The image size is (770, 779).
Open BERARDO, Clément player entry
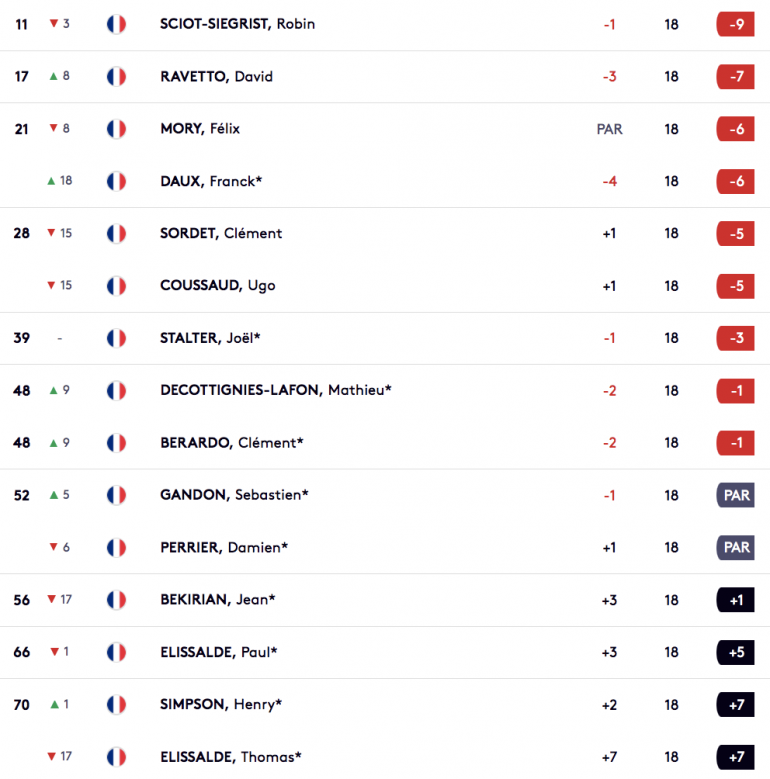[x=231, y=443]
